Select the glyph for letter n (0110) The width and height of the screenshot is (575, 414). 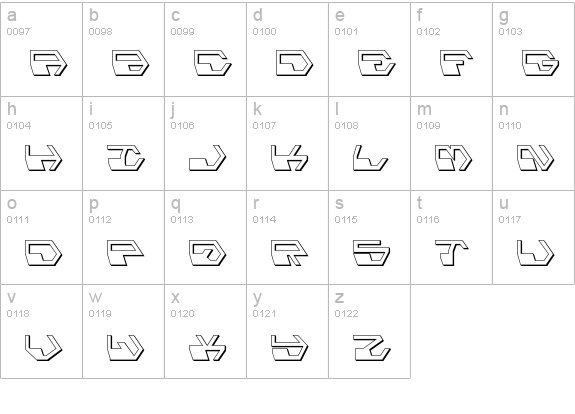[x=534, y=143]
